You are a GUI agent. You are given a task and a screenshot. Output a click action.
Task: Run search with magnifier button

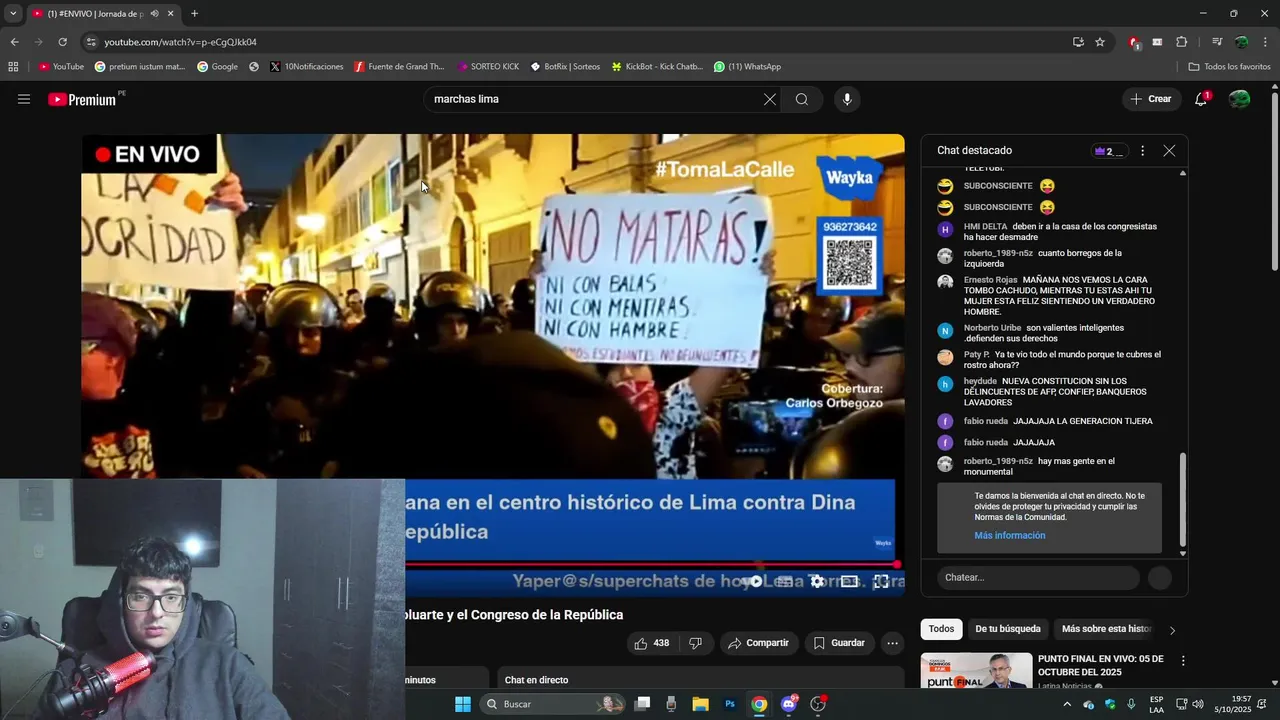coord(802,99)
